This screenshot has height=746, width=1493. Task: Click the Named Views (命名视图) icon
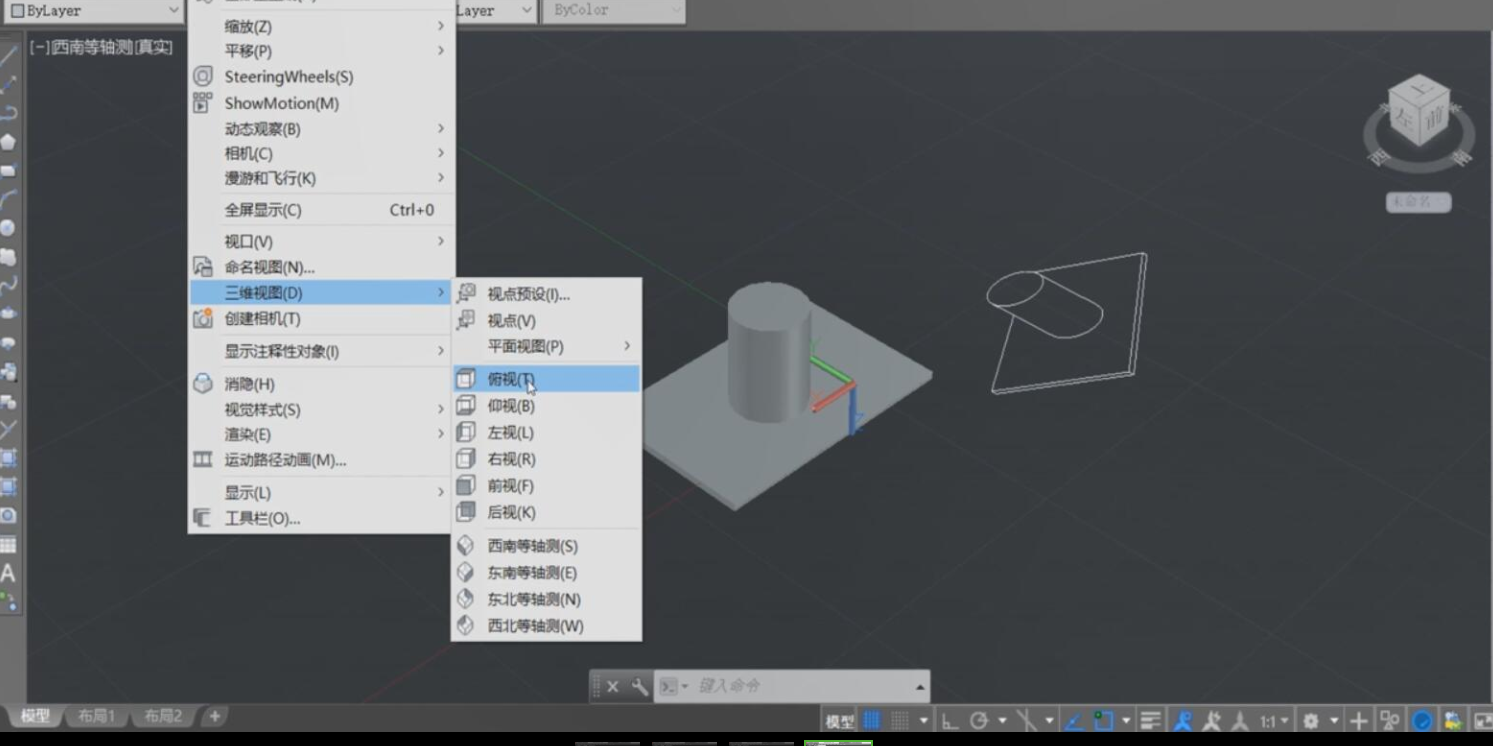pos(203,267)
